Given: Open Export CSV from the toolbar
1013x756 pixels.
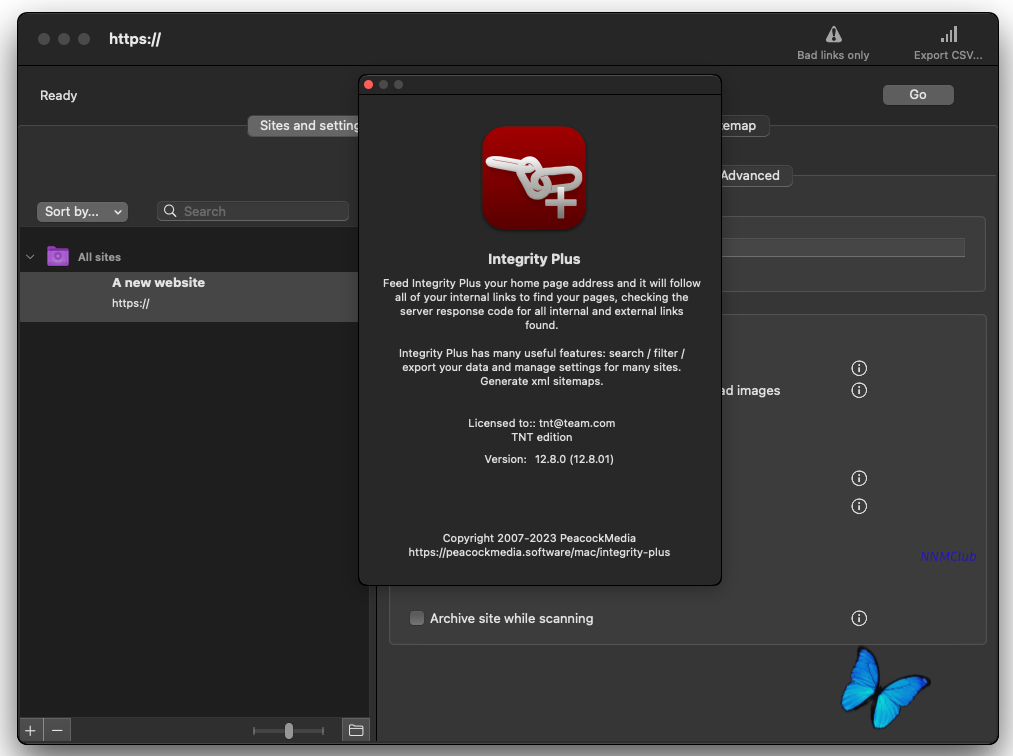Looking at the screenshot, I should (x=948, y=43).
